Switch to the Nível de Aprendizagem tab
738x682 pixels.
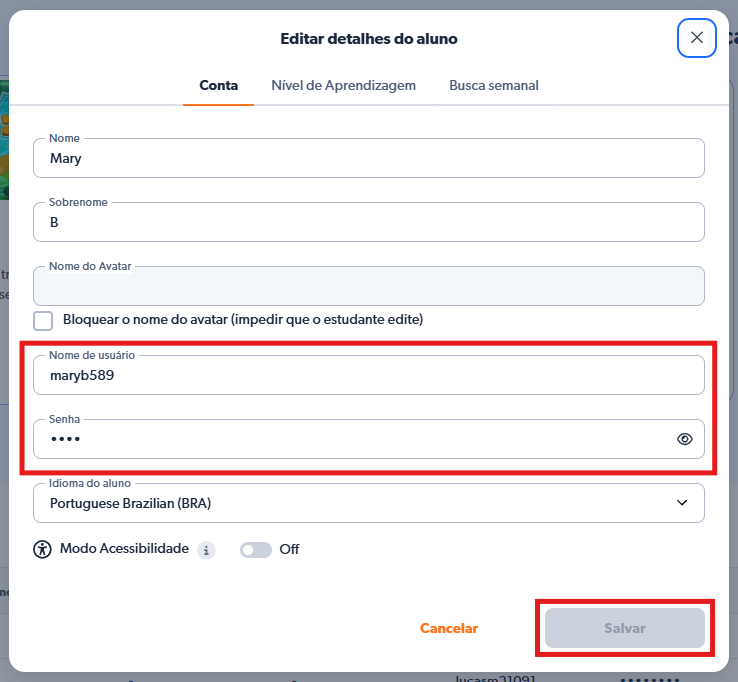coord(343,86)
